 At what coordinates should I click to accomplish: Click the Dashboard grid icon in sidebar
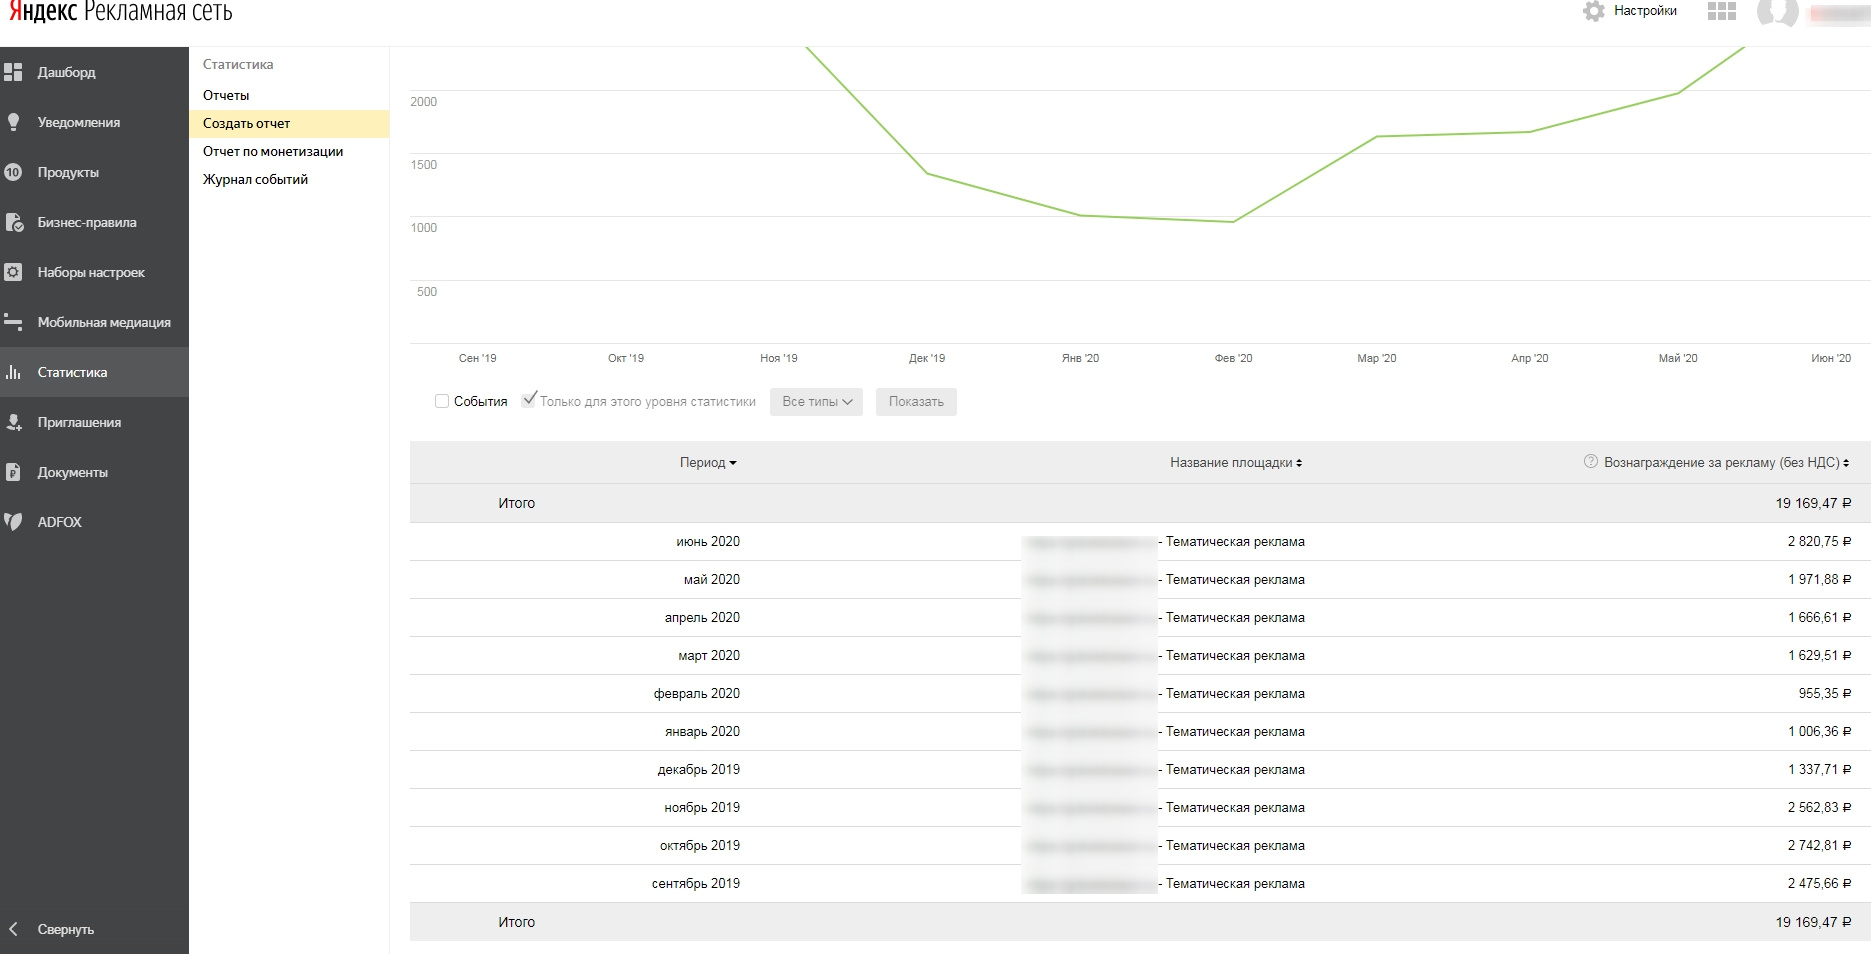coord(13,72)
